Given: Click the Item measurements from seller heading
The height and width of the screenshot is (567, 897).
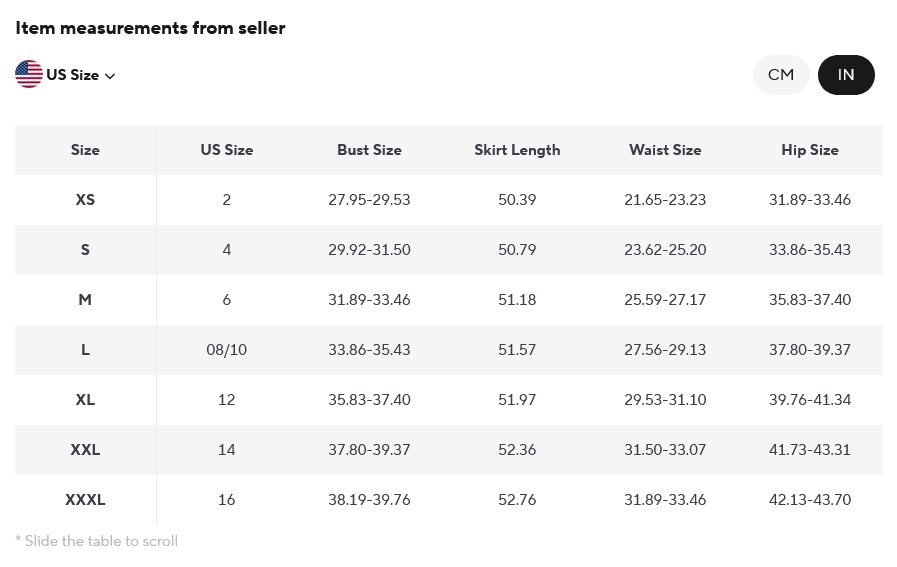Looking at the screenshot, I should point(150,28).
